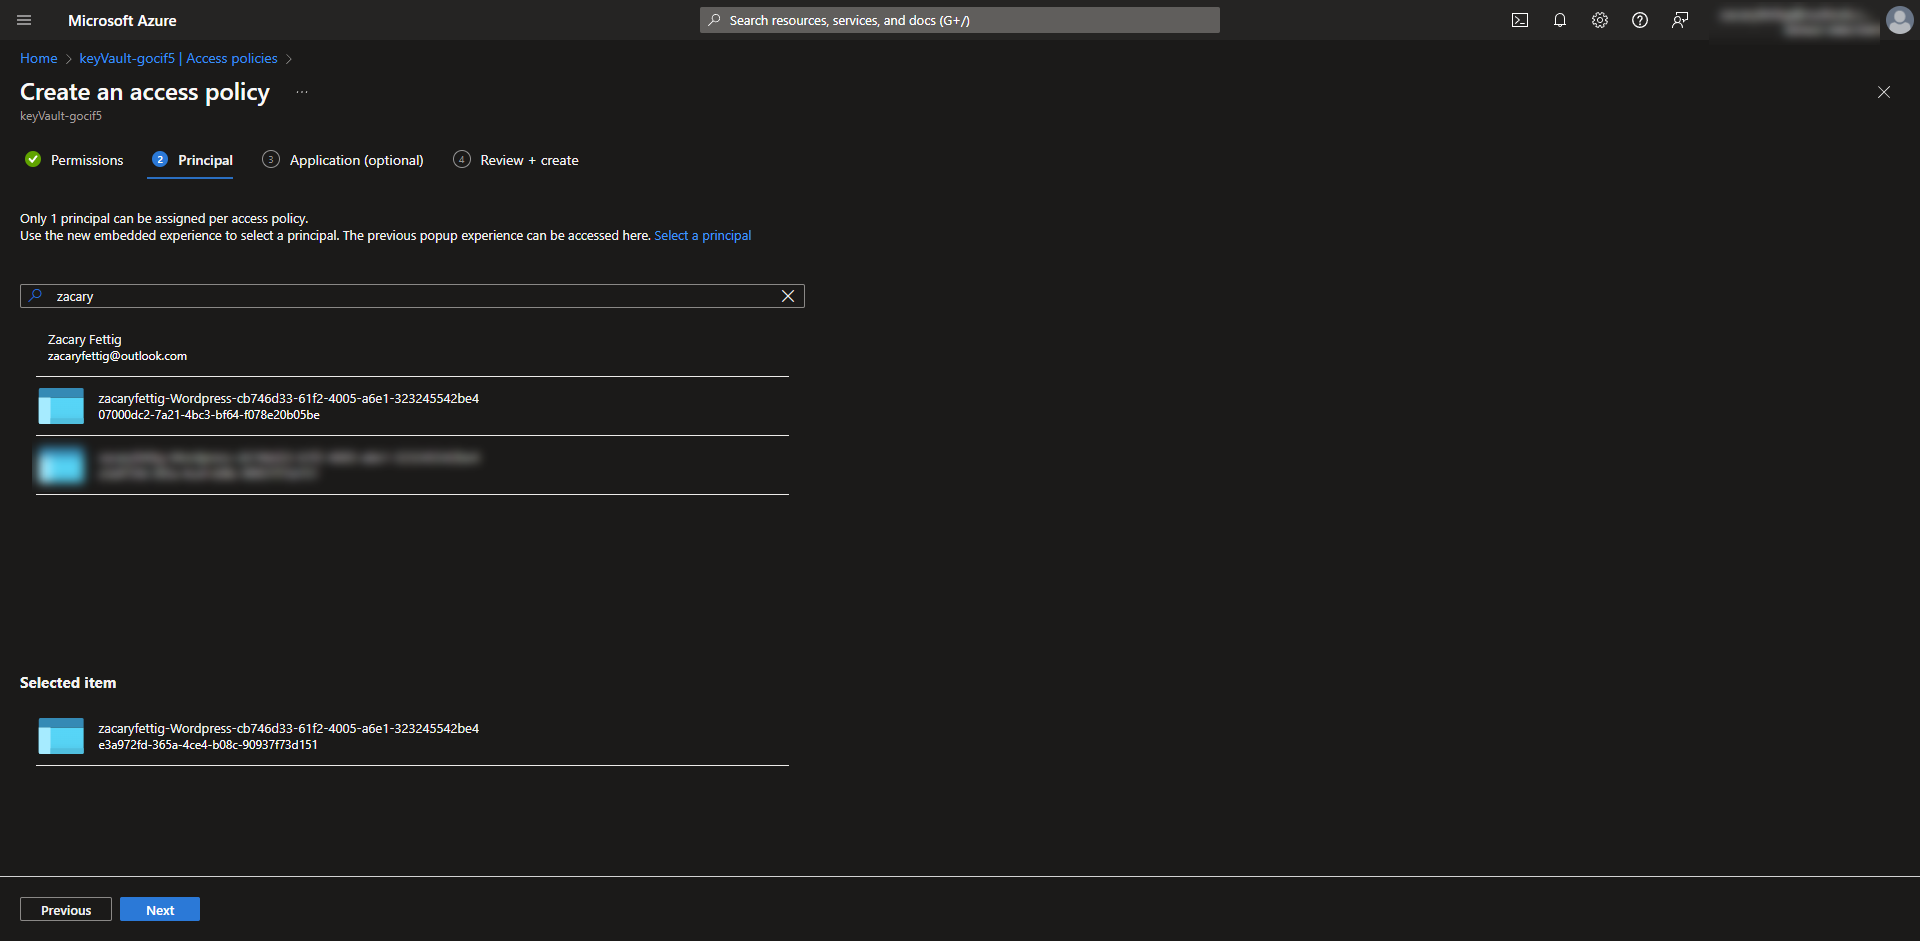The width and height of the screenshot is (1920, 941).
Task: Click into the principal search field
Action: [x=412, y=296]
